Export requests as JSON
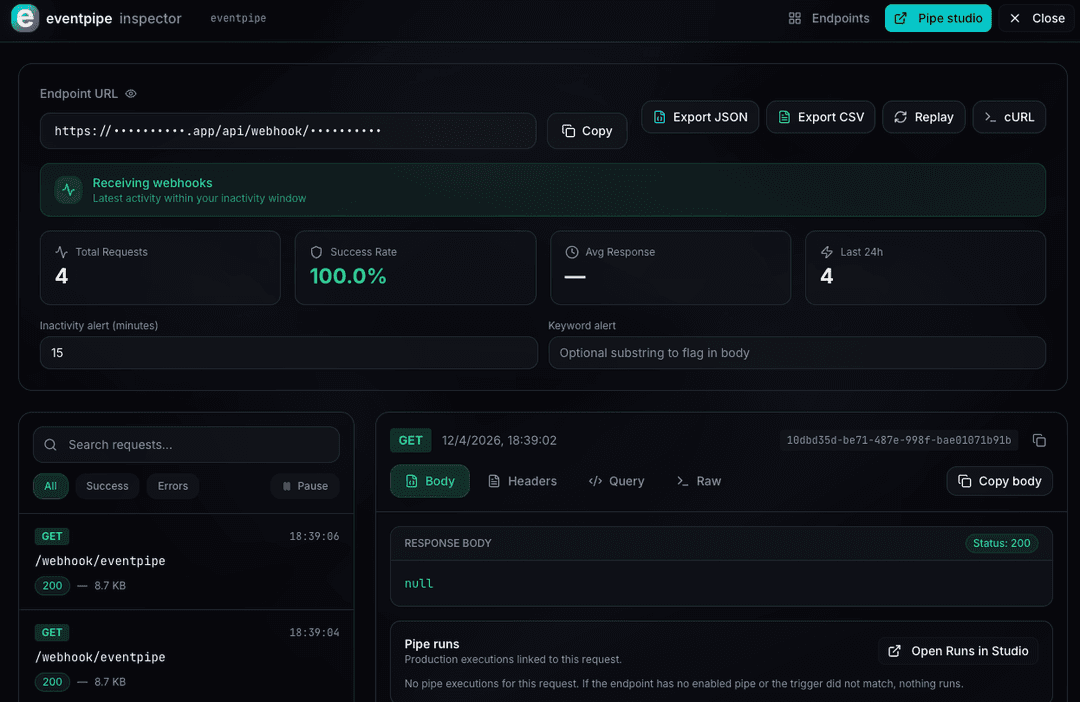Image resolution: width=1080 pixels, height=702 pixels. pos(700,117)
